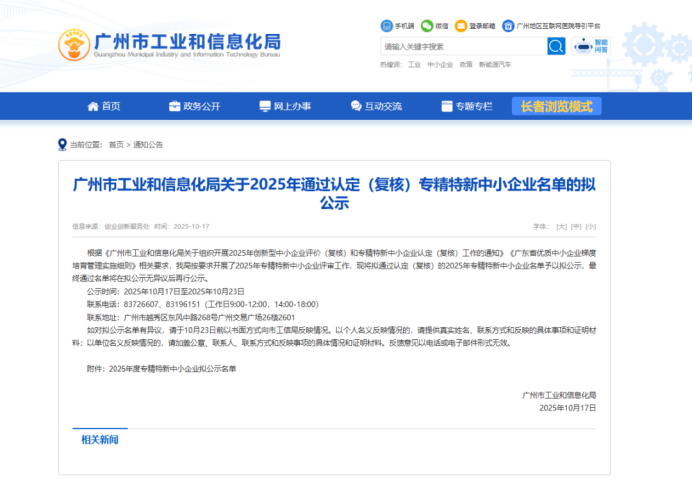Screen dimensions: 693x481
Task: Open attachment 2025年度专精特新中小企业拟公示名单
Action: tap(173, 369)
